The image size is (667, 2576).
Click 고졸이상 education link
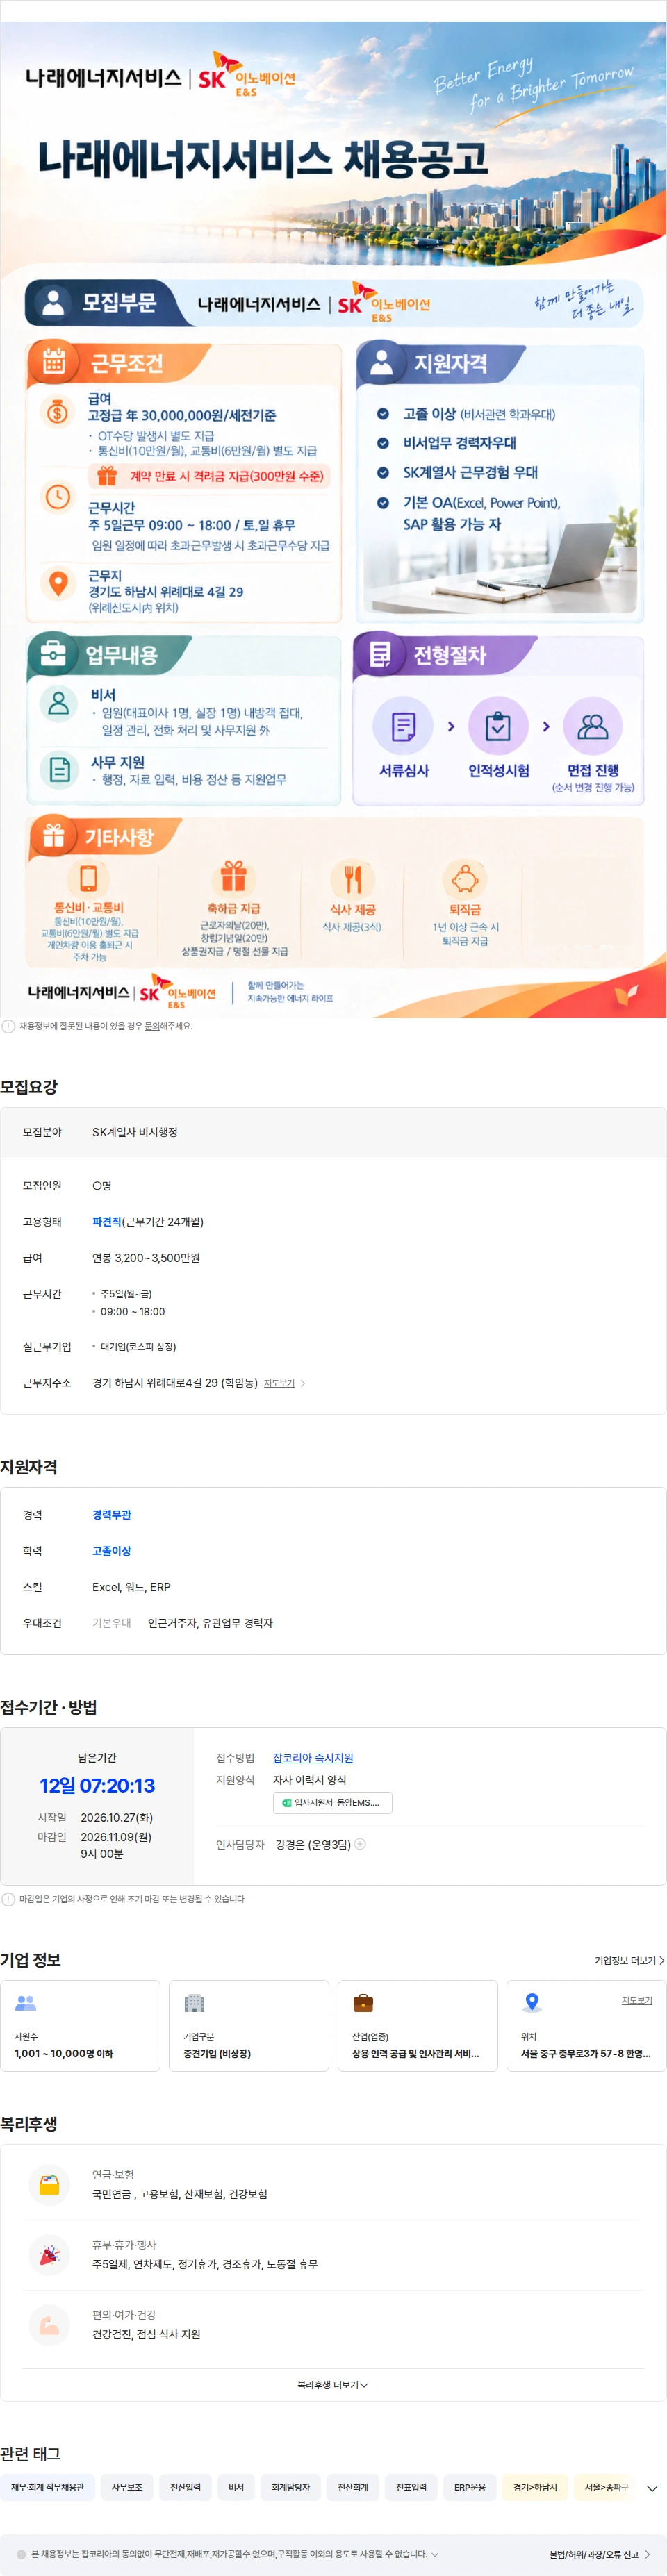(112, 1551)
